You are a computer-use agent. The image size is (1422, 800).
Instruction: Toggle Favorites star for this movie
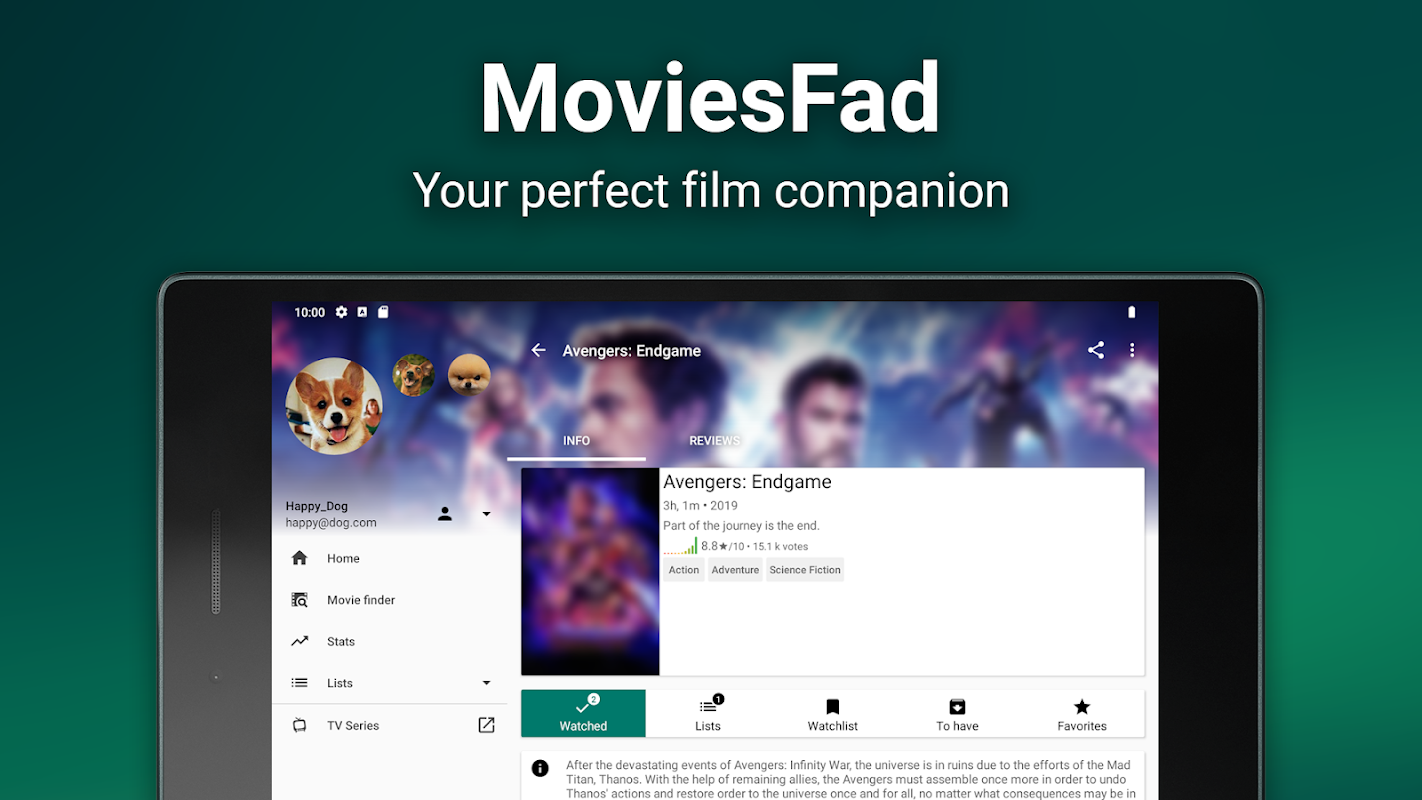1082,714
